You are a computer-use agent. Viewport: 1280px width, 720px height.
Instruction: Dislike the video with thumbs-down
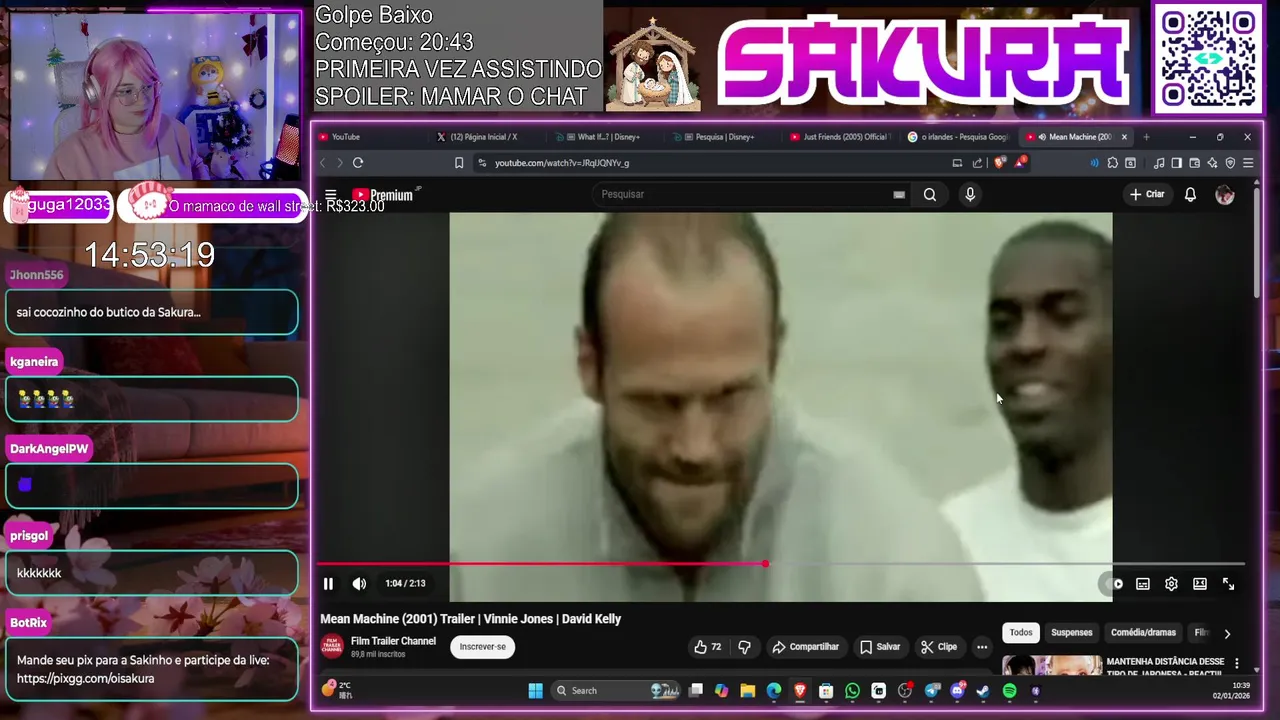pos(744,647)
